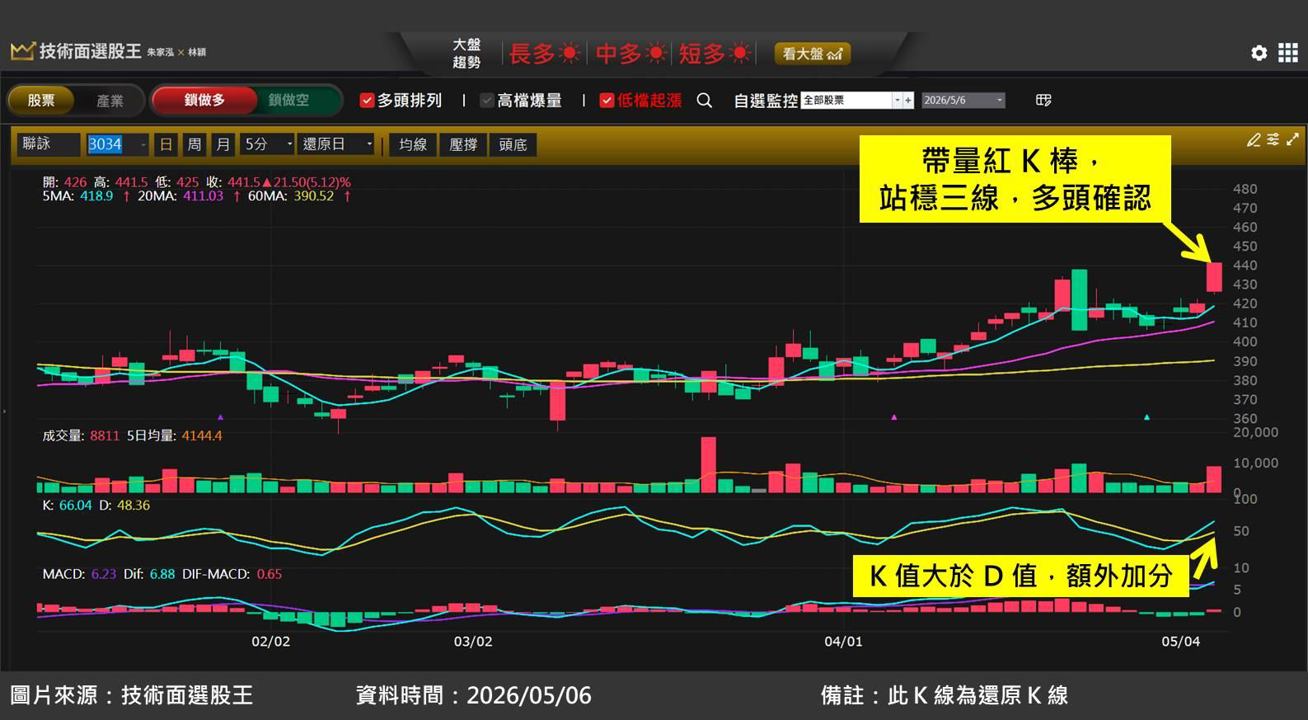1308x720 pixels.
Task: Click the 頭底 button
Action: pyautogui.click(x=513, y=144)
